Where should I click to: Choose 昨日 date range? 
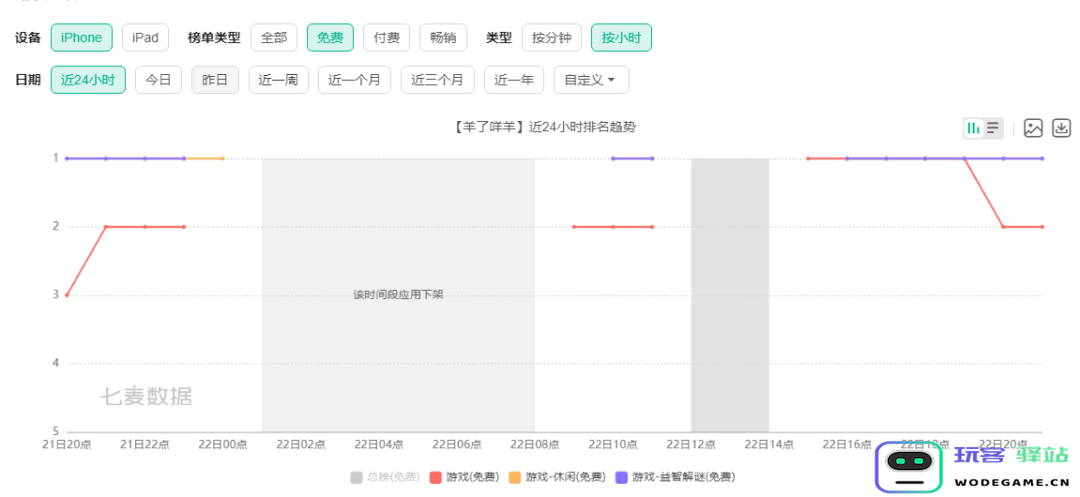pyautogui.click(x=215, y=80)
